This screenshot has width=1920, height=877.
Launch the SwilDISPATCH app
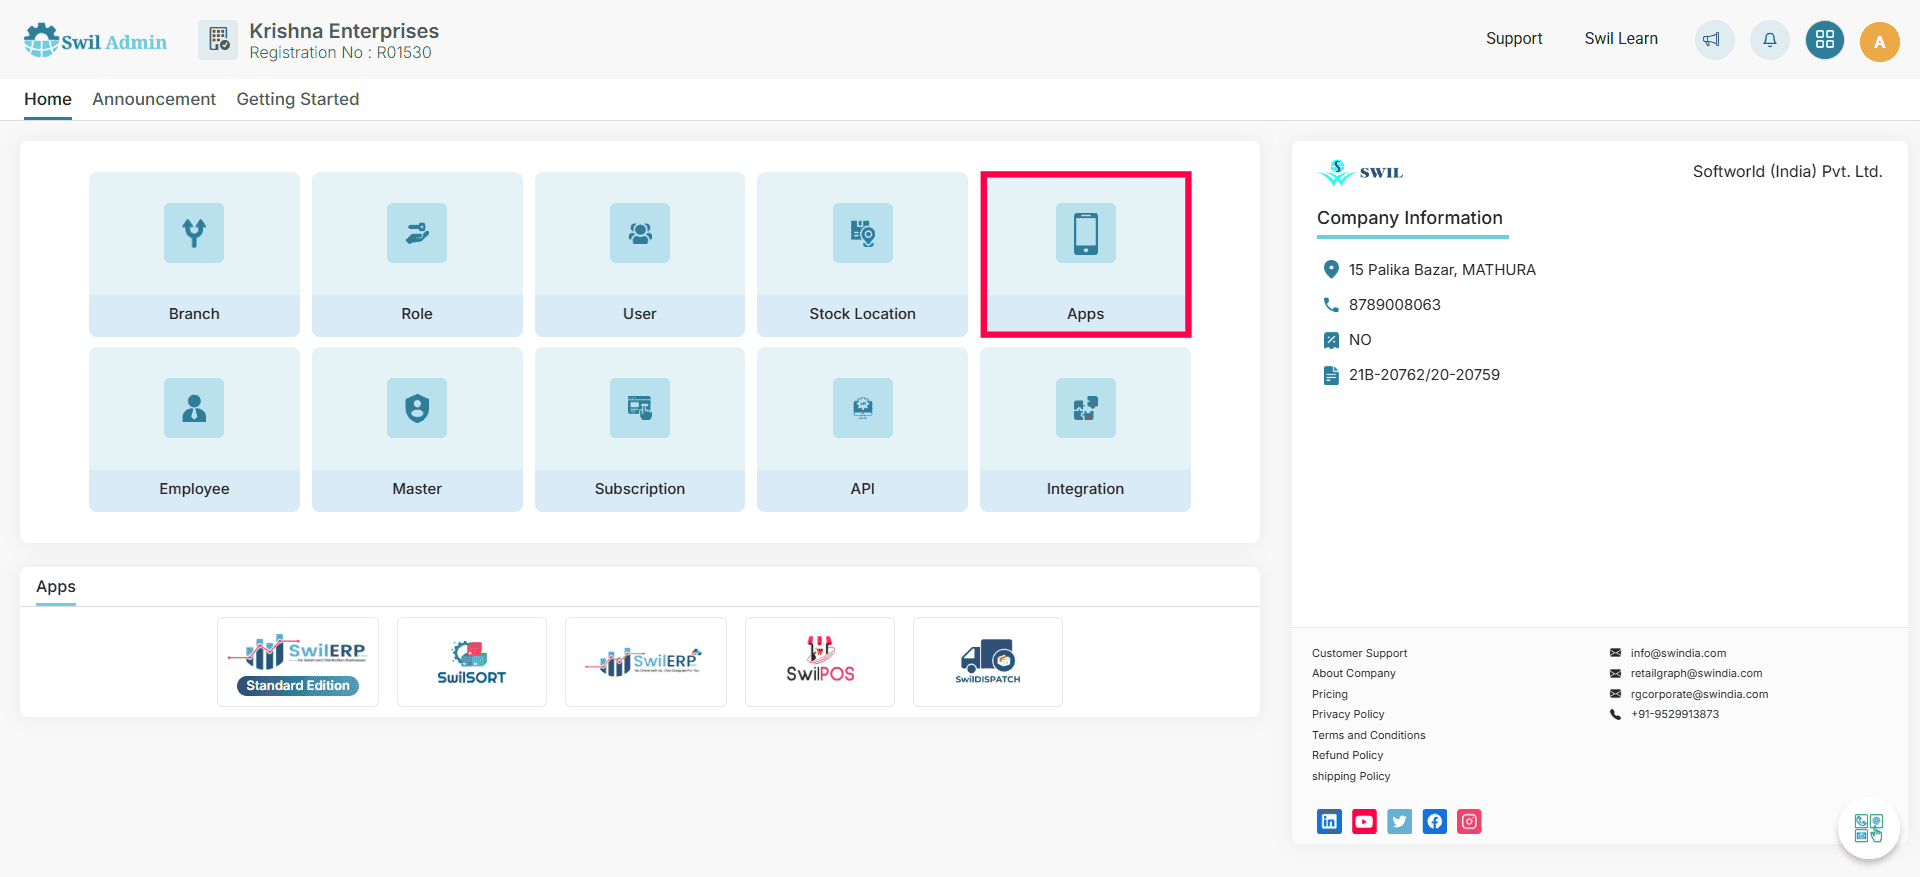988,662
